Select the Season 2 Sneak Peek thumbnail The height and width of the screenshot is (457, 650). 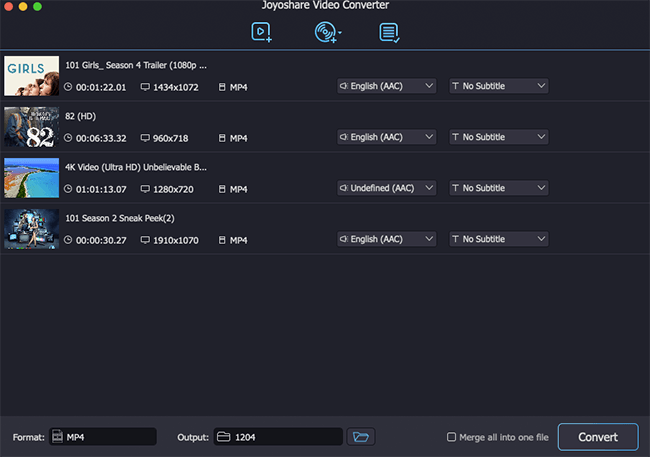click(32, 229)
